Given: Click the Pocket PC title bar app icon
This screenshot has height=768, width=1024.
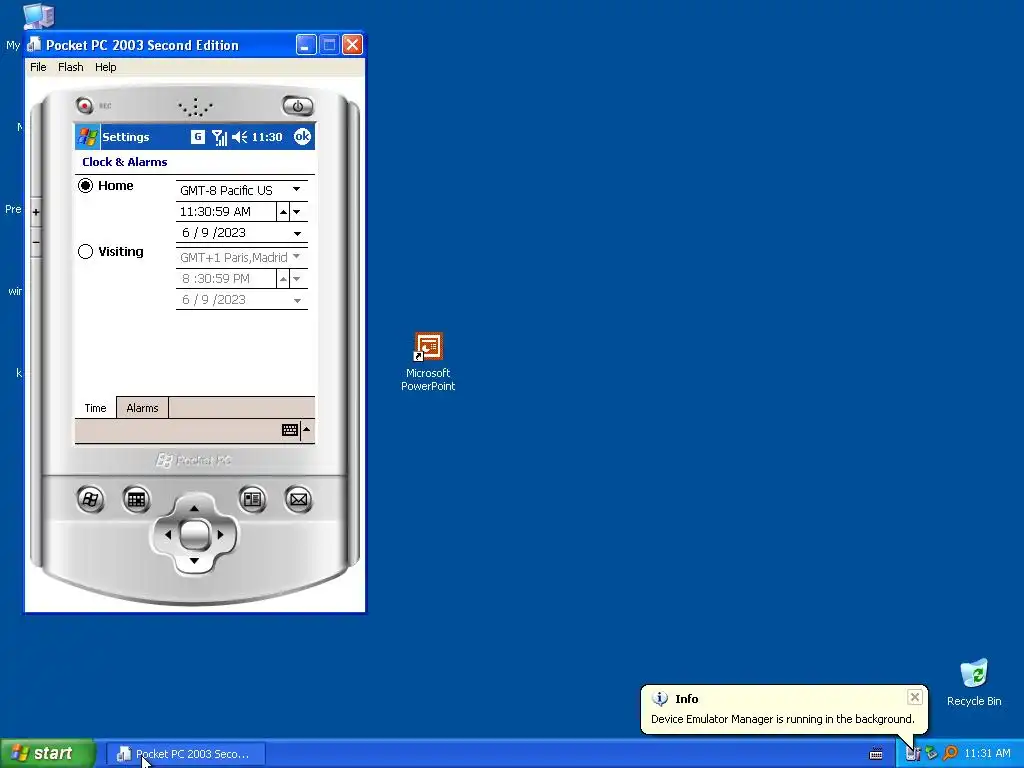Looking at the screenshot, I should pyautogui.click(x=34, y=44).
